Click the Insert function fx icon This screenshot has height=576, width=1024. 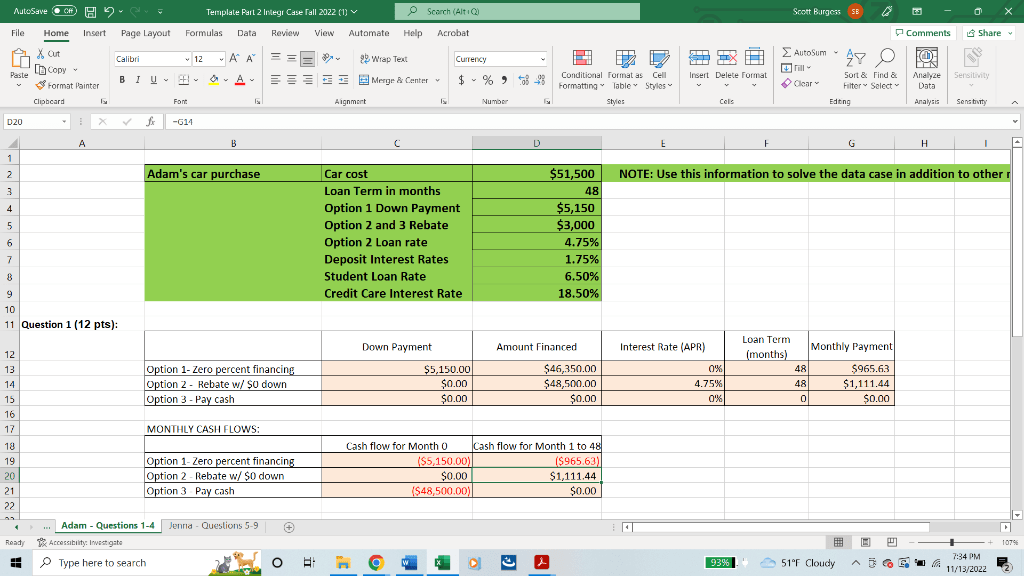tap(150, 121)
